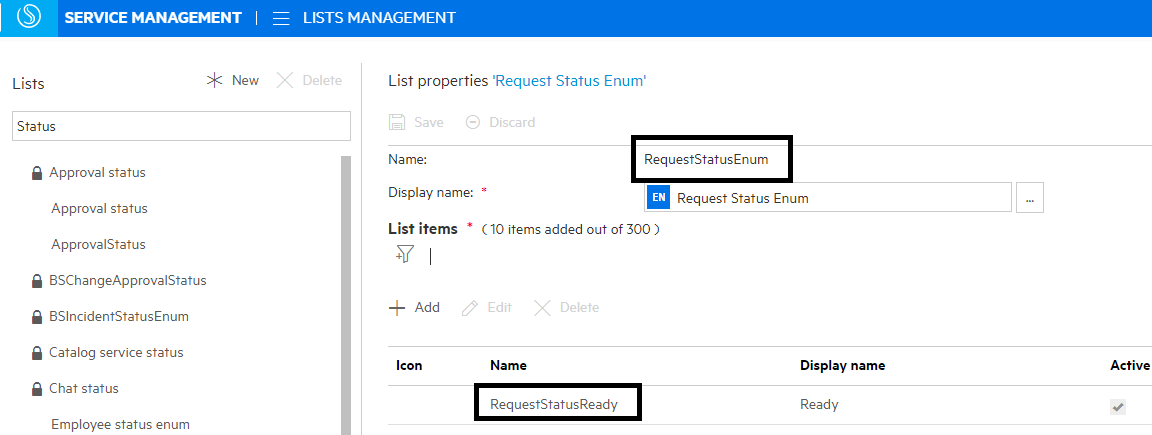Click the EN language badge

[x=658, y=198]
